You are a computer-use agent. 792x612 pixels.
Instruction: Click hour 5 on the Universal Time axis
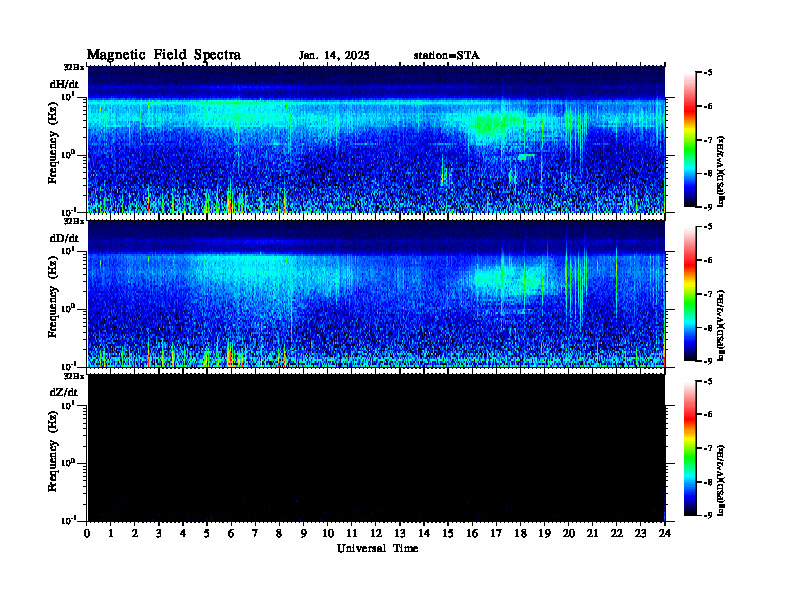[207, 533]
